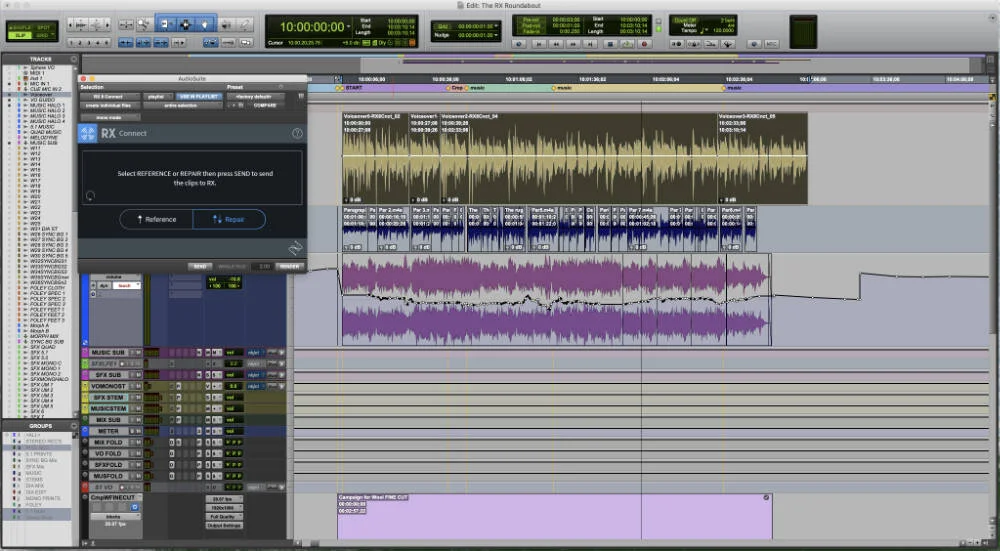Select the Campaign for Wool FINE CUT video clip
This screenshot has width=1000, height=551.
tap(554, 517)
